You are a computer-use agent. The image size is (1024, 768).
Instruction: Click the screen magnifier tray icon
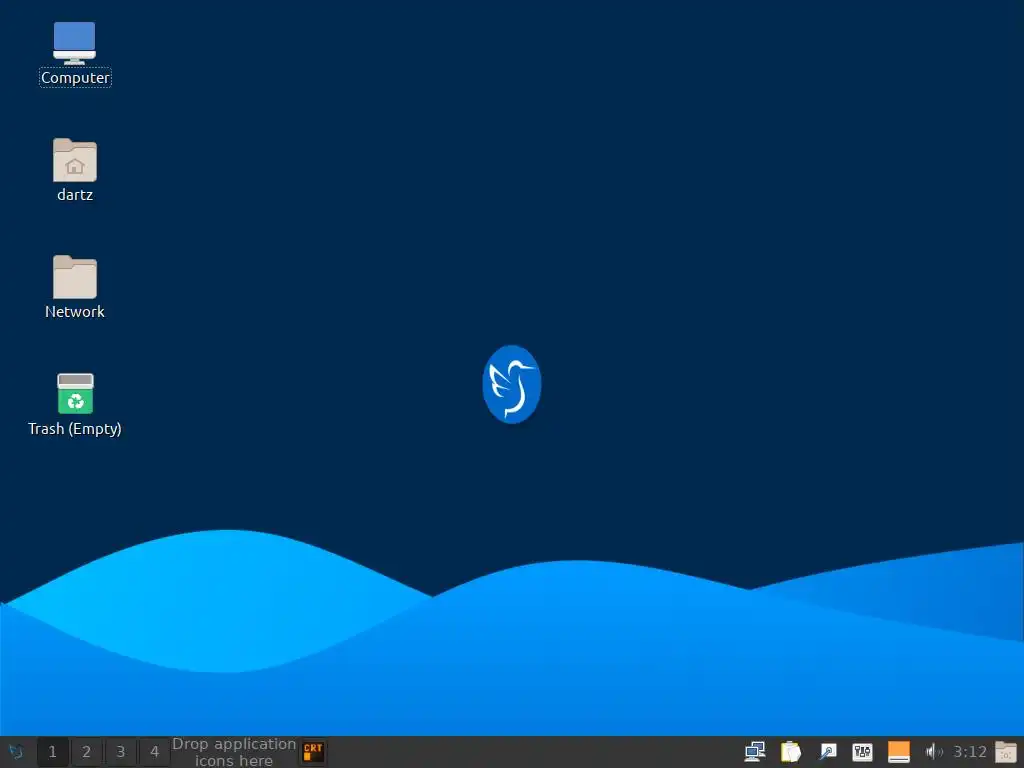(827, 752)
